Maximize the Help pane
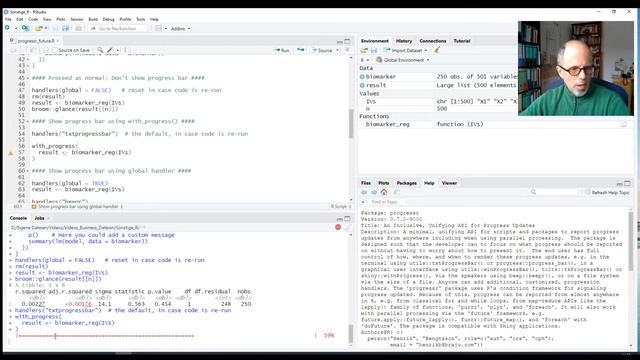 [x=627, y=183]
